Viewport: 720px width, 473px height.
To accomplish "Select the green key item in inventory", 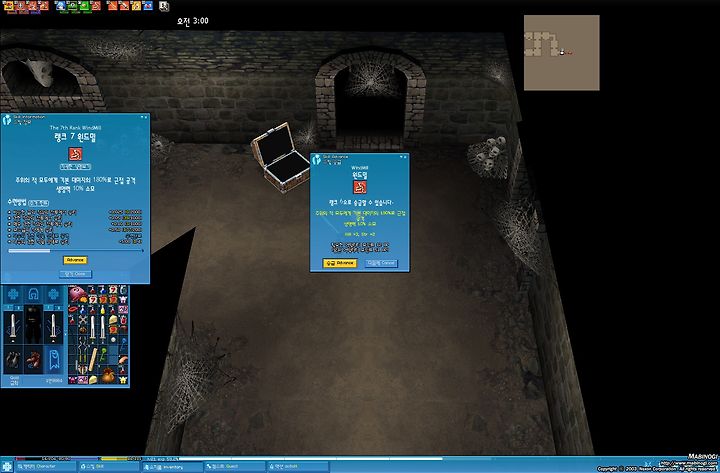I will (x=103, y=355).
